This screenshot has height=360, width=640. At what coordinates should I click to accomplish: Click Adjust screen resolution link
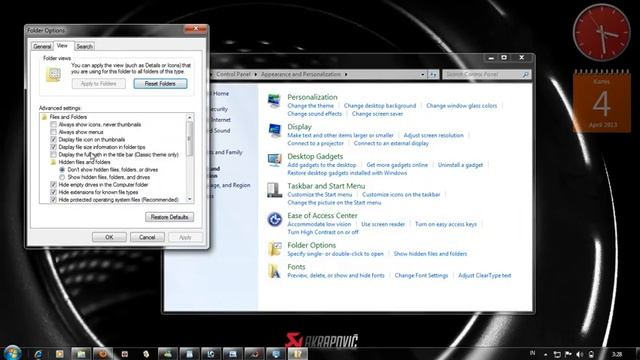click(x=433, y=135)
